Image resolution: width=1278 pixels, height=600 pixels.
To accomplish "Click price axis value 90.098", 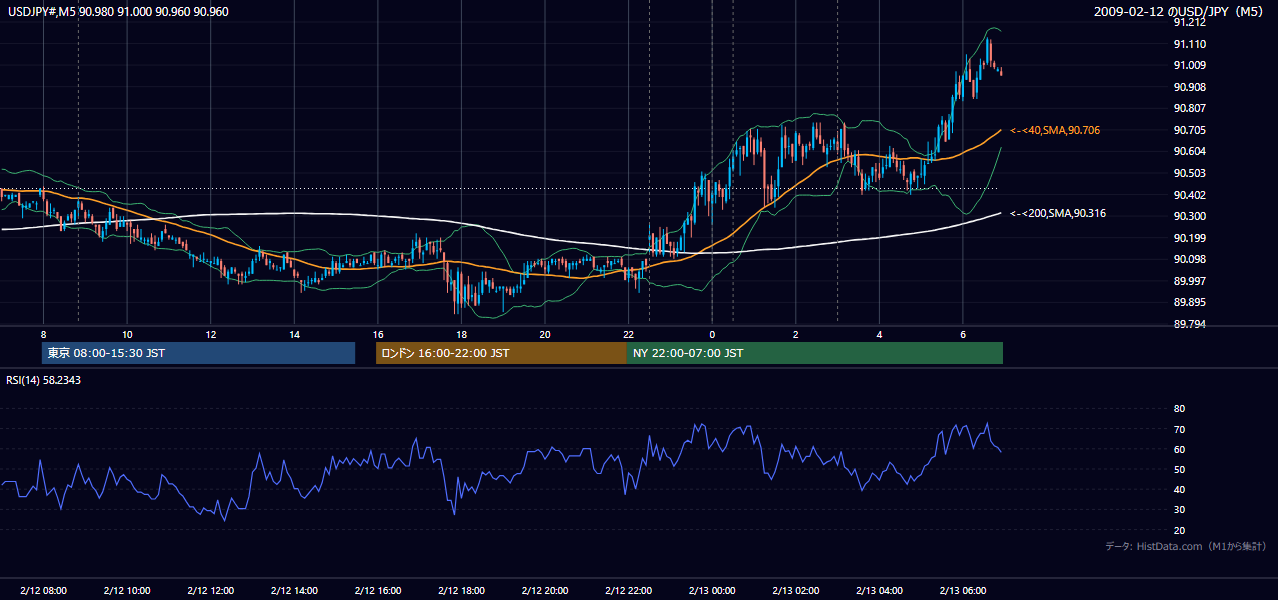I will pyautogui.click(x=1189, y=259).
